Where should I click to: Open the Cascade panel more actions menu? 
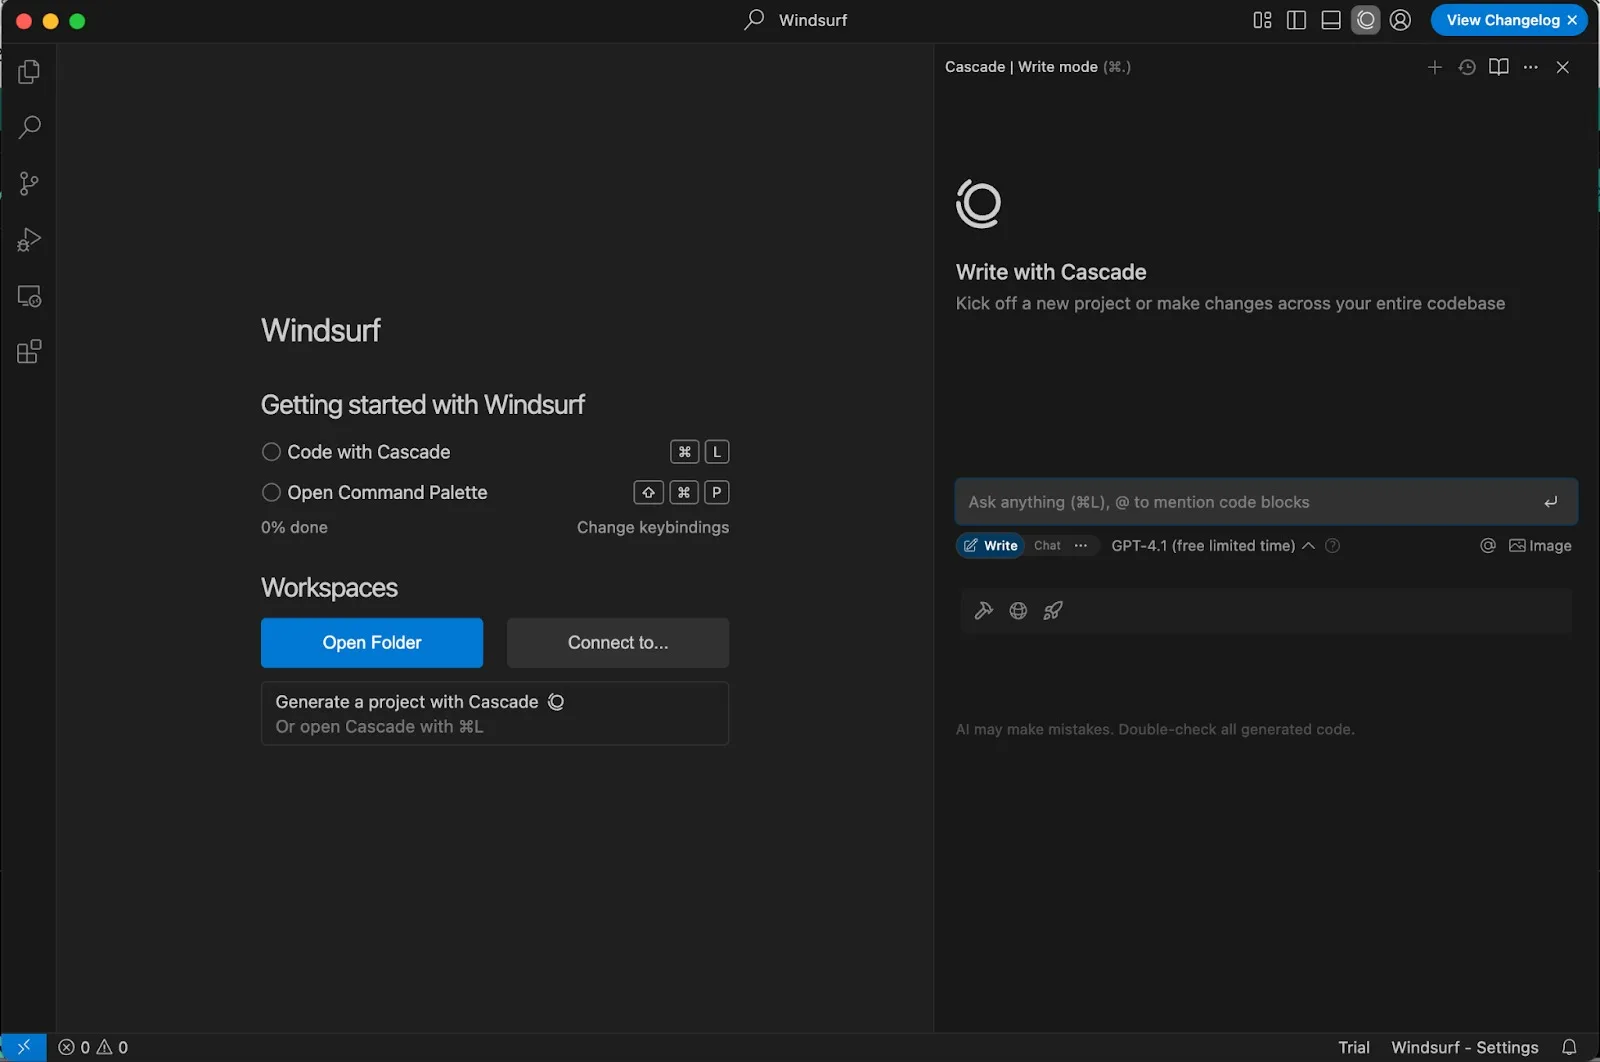click(x=1530, y=67)
